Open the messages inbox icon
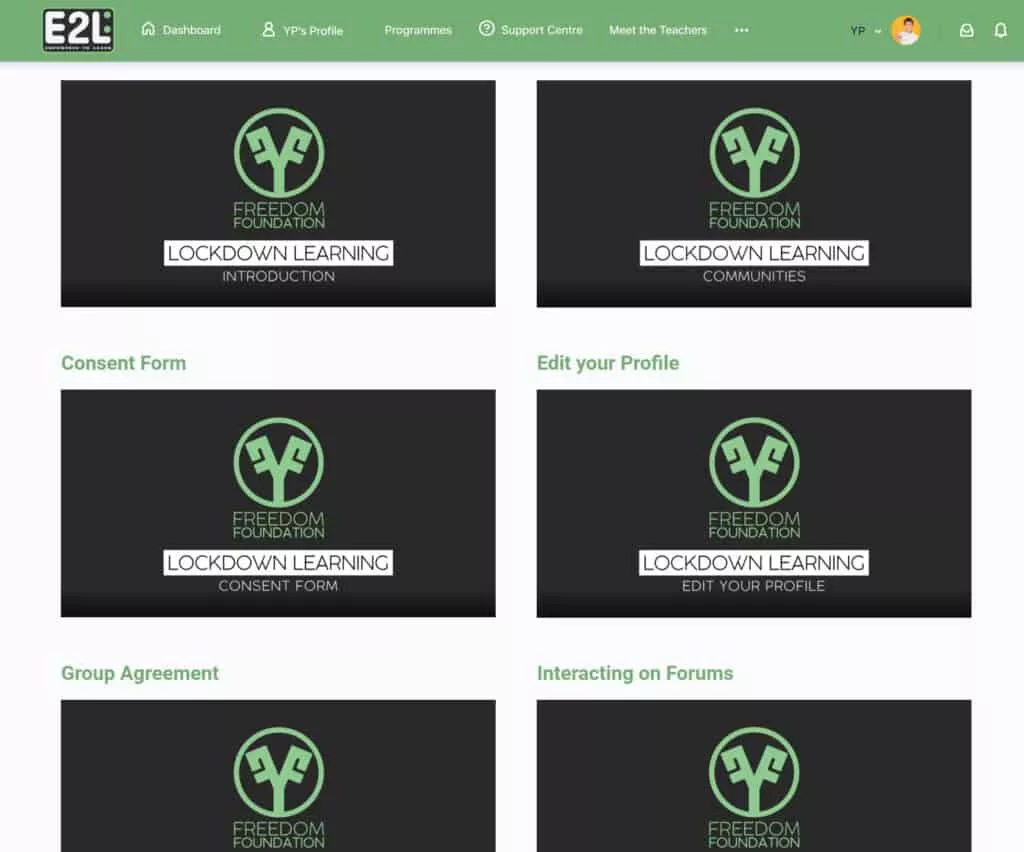 [x=967, y=30]
